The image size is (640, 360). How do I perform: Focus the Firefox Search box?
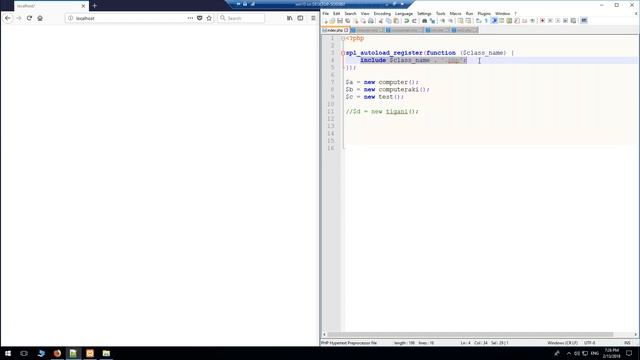241,18
